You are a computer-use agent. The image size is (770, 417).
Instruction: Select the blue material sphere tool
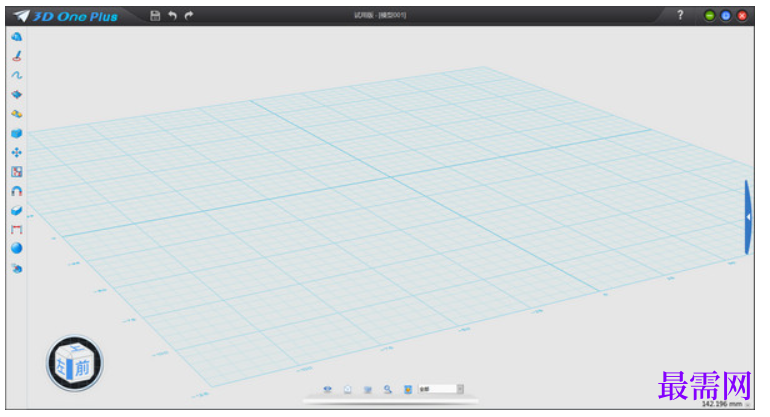pos(17,249)
